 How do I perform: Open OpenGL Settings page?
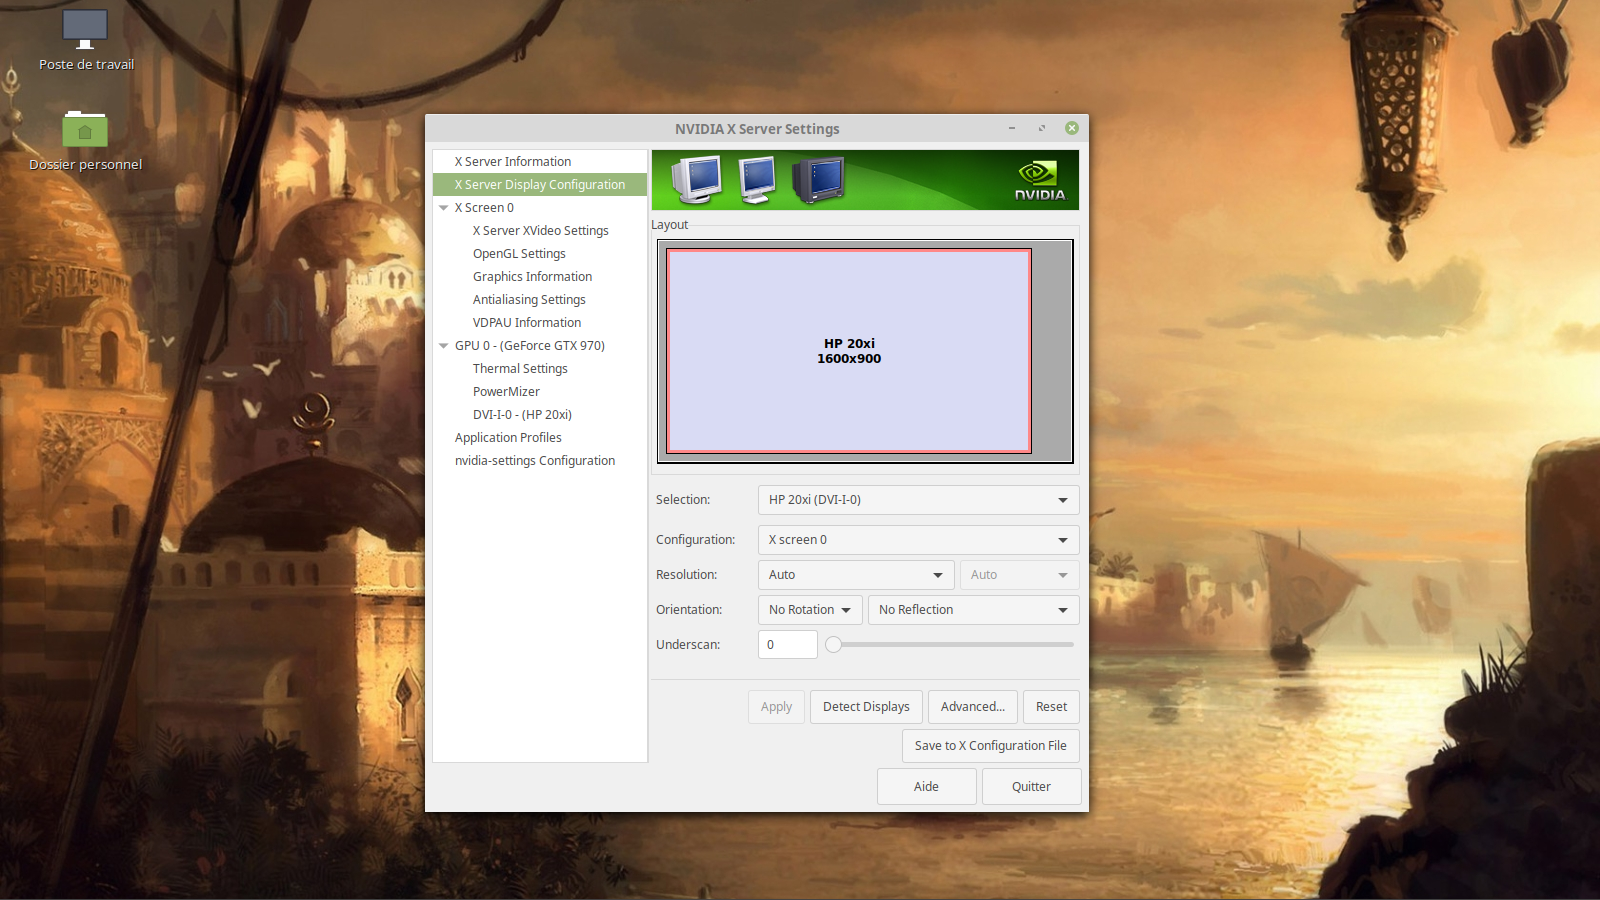click(x=519, y=254)
